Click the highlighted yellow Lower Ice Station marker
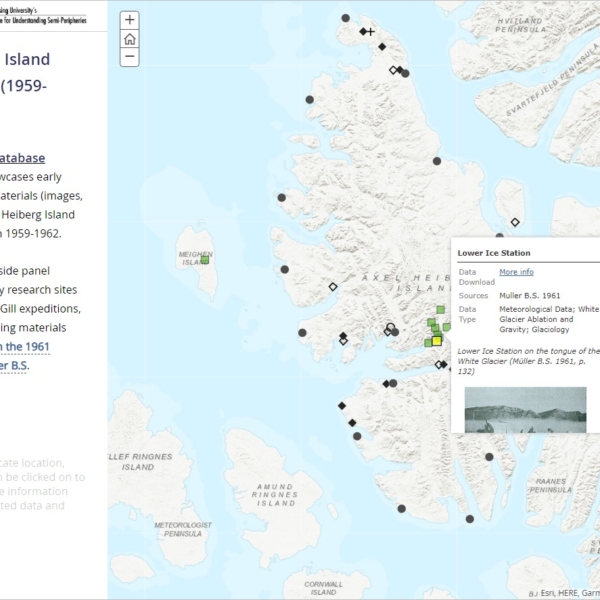 coord(437,341)
